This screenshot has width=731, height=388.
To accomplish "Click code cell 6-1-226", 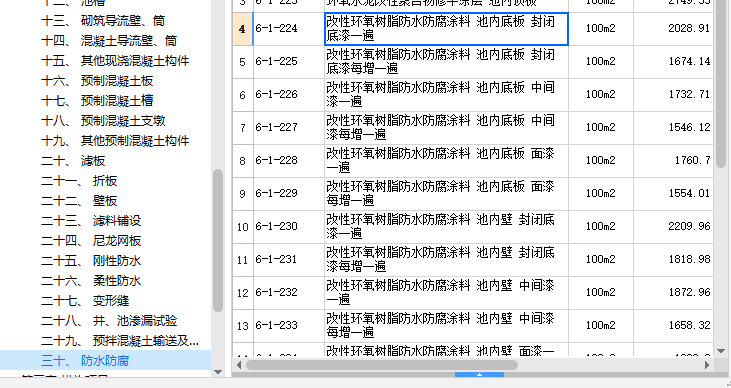I will tap(289, 95).
